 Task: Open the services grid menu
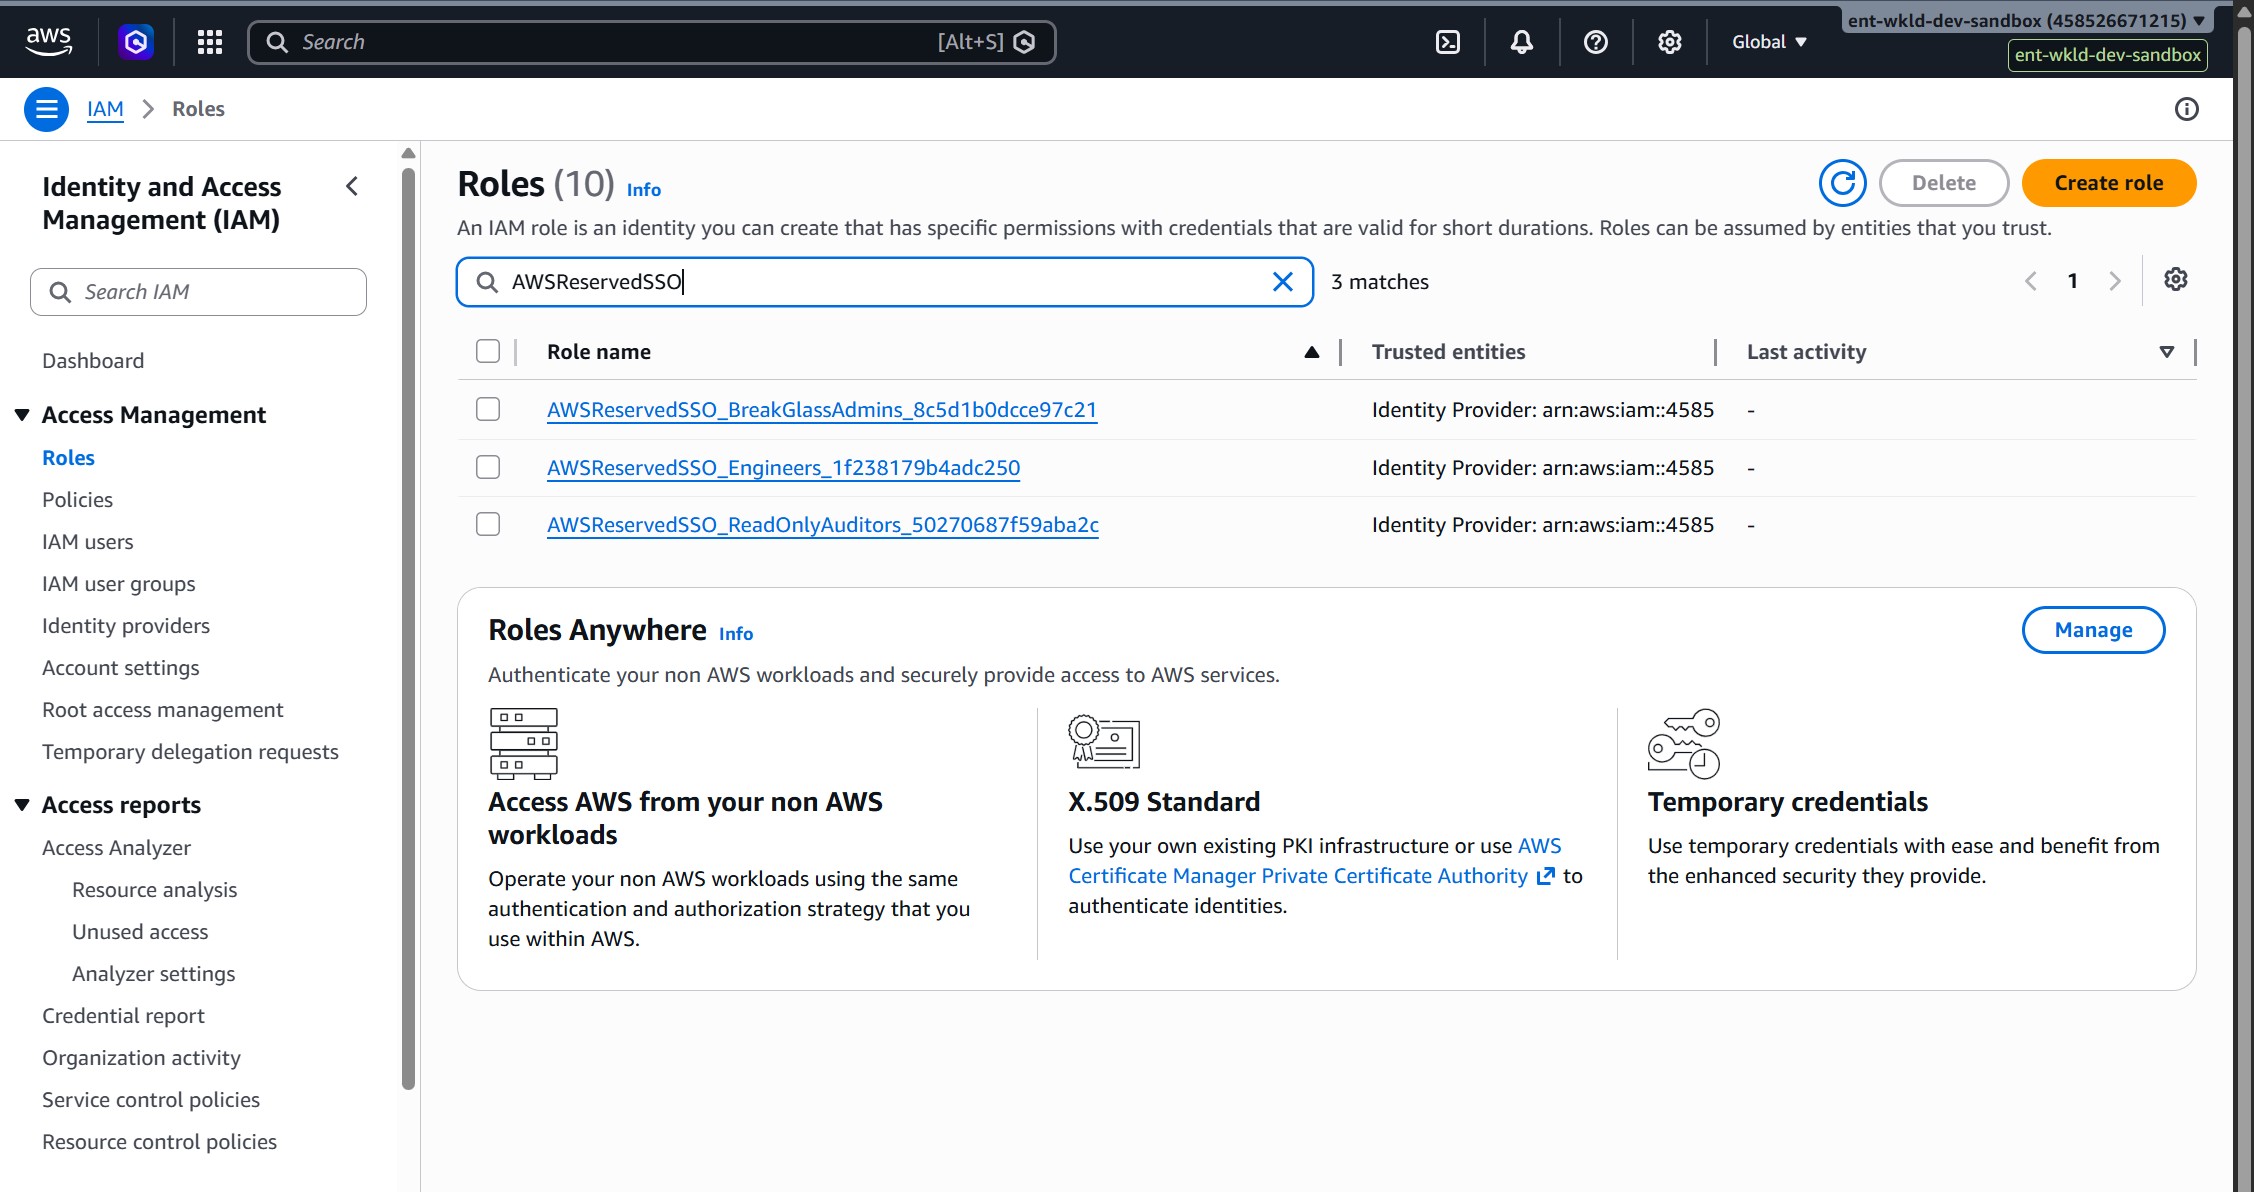tap(209, 41)
